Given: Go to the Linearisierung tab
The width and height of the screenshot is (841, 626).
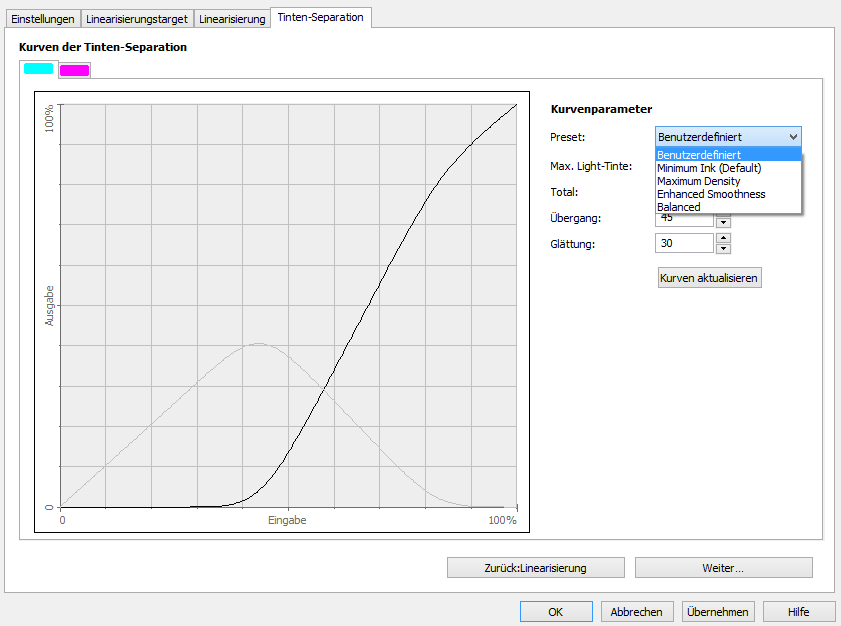Looking at the screenshot, I should click(232, 19).
